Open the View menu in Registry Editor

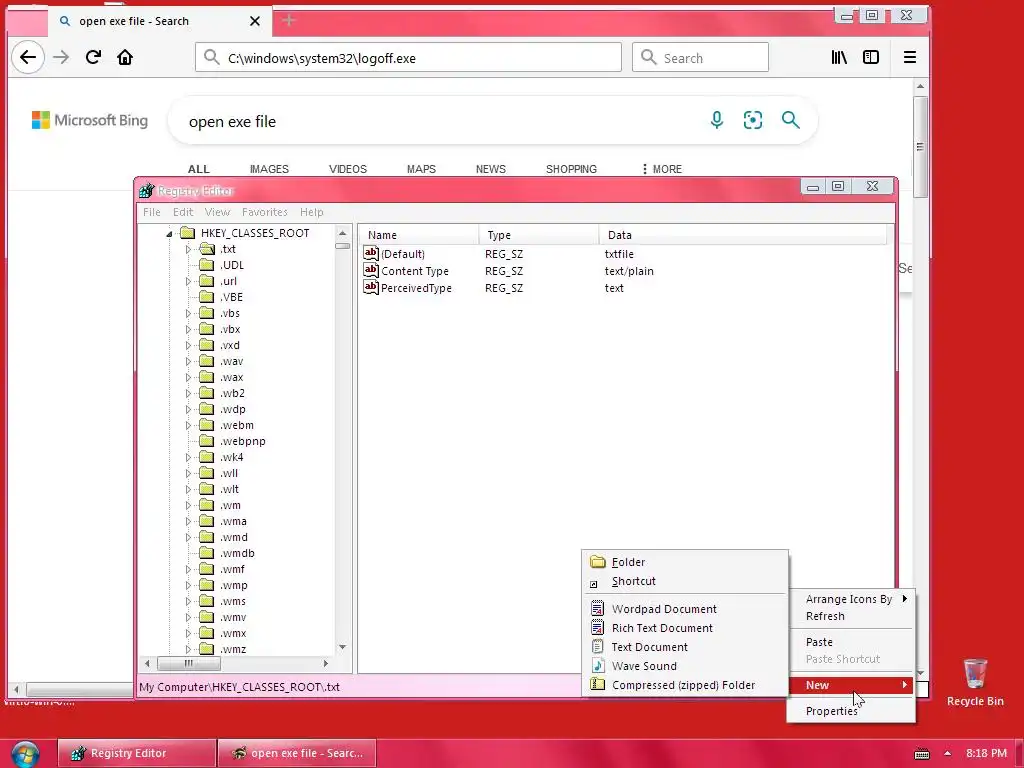(217, 212)
